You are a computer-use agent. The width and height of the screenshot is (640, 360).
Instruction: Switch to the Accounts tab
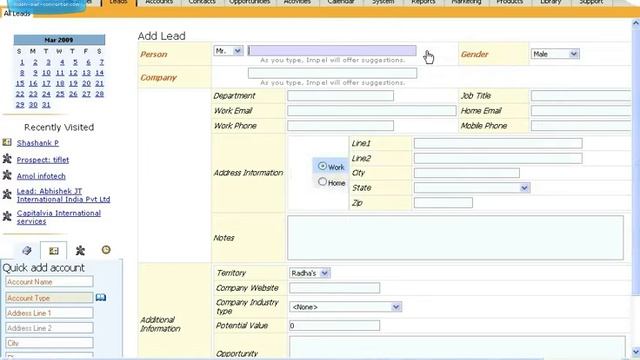click(x=159, y=2)
